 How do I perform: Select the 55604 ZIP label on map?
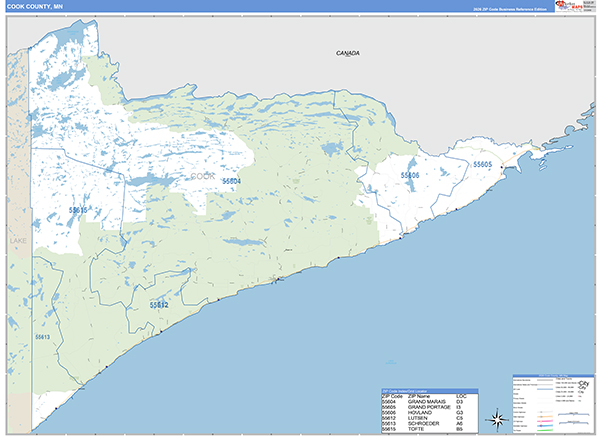click(x=230, y=181)
